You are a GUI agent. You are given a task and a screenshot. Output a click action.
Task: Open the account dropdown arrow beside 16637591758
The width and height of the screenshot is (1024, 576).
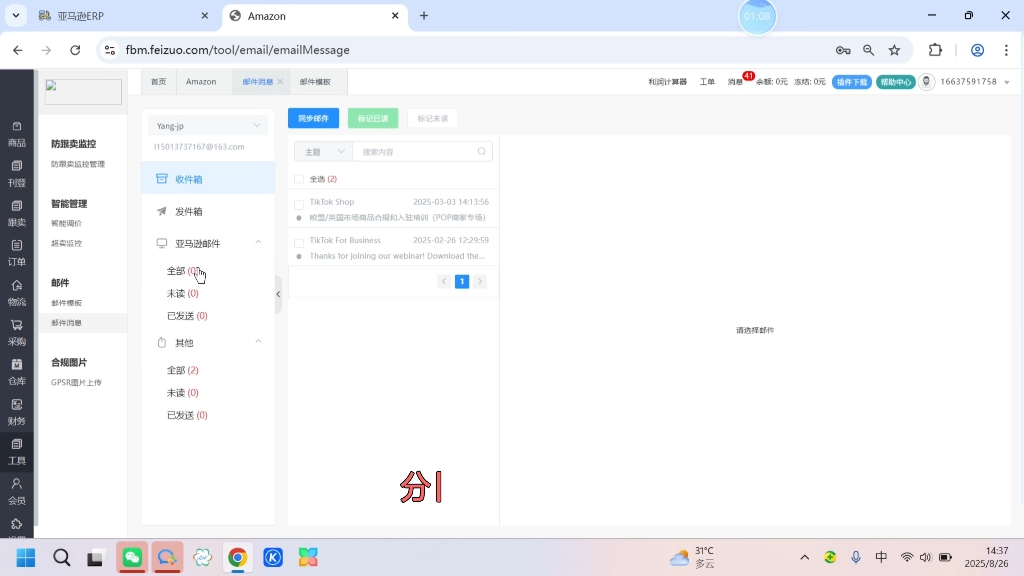point(1006,82)
